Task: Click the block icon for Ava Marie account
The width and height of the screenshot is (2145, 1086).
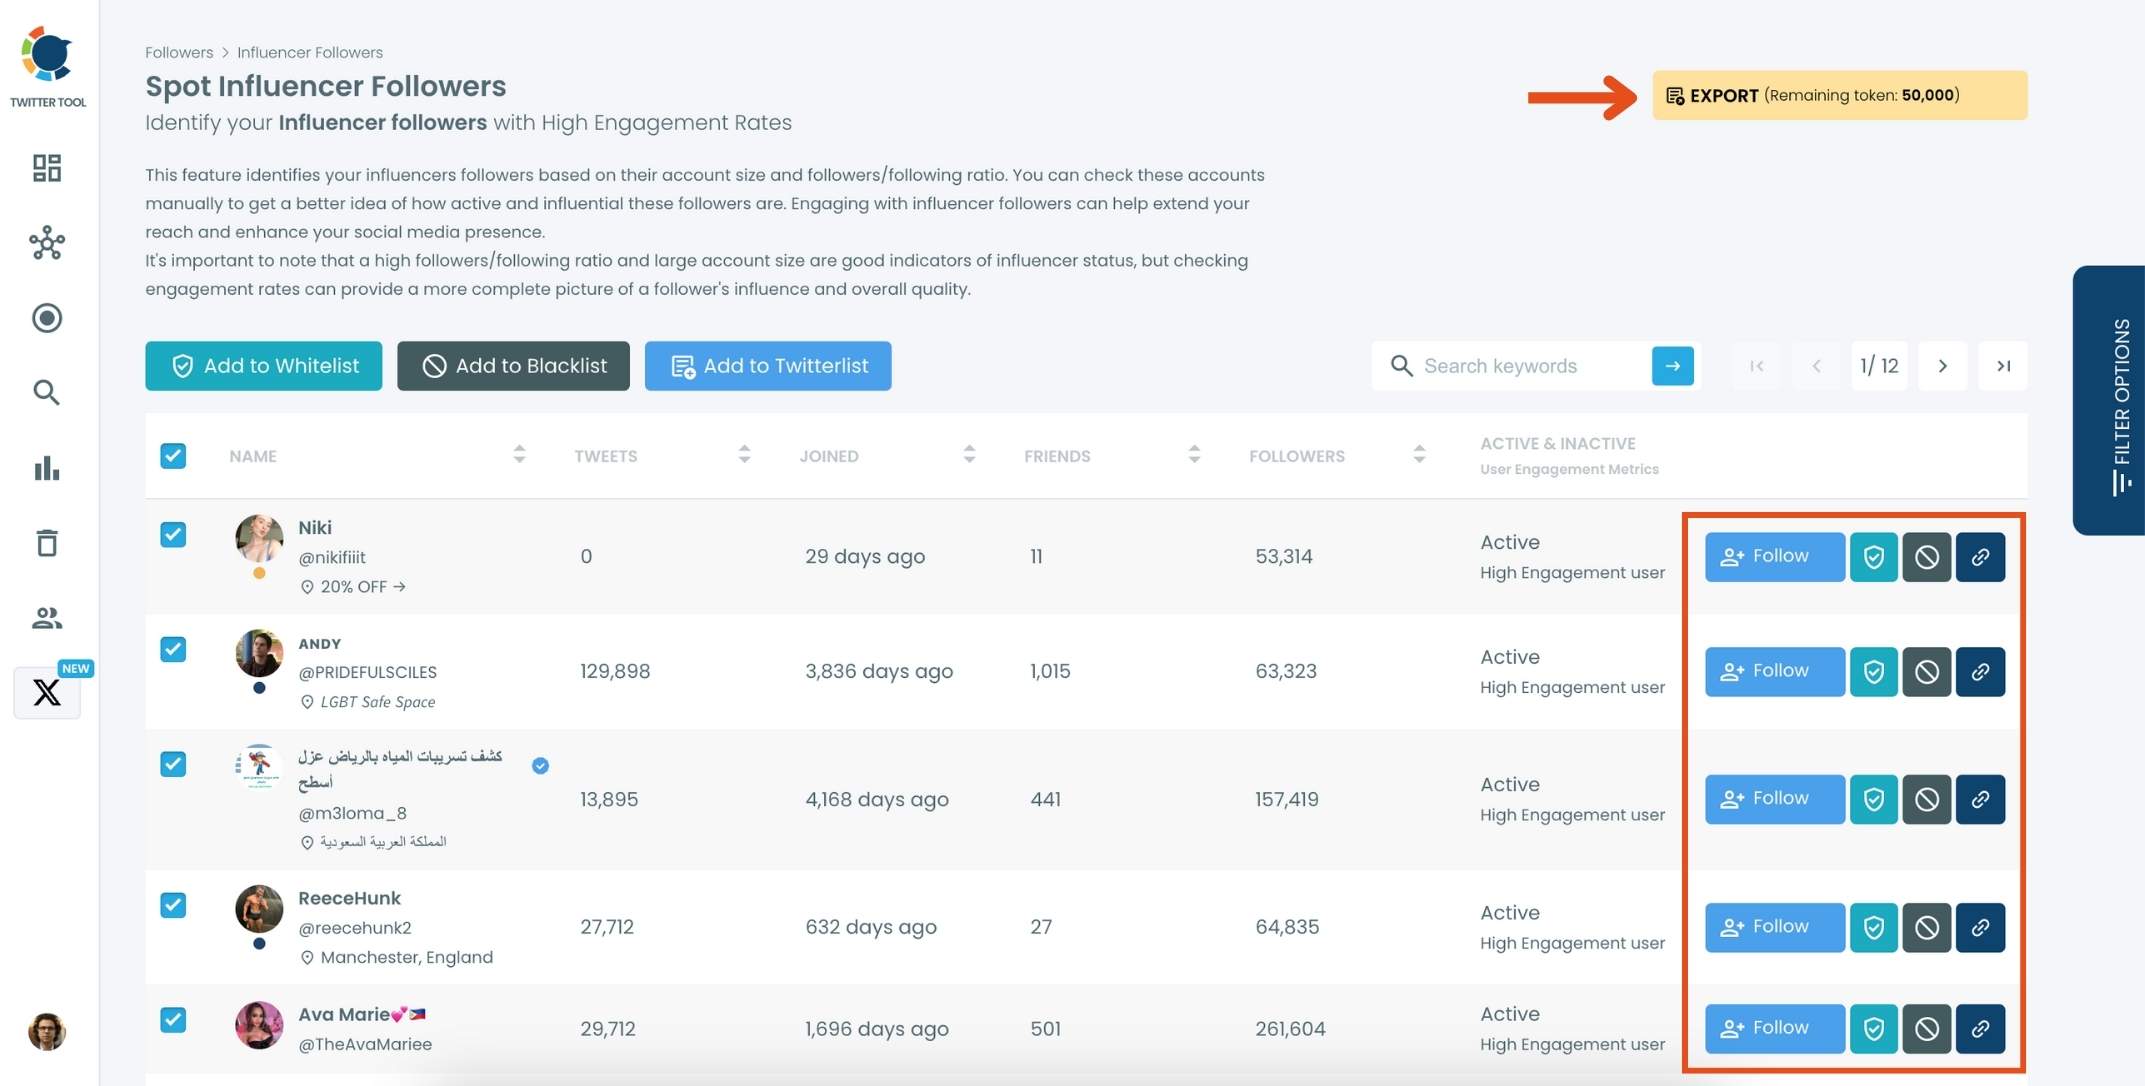Action: 1926,1028
